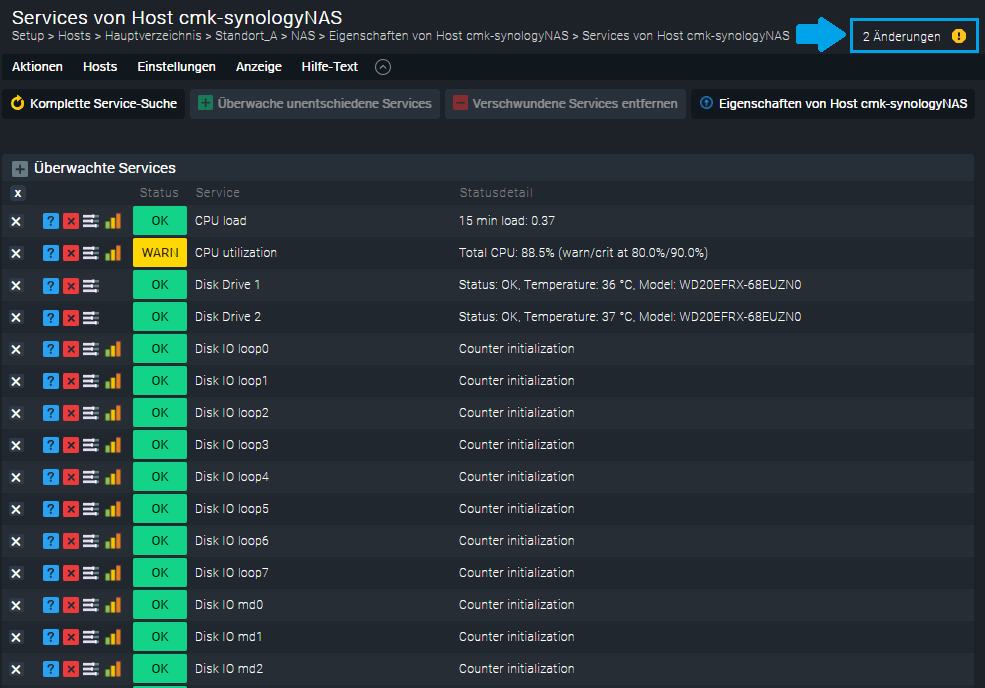985x688 pixels.
Task: Click the yellow warning icon beside 2 Änderungen
Action: click(x=958, y=36)
